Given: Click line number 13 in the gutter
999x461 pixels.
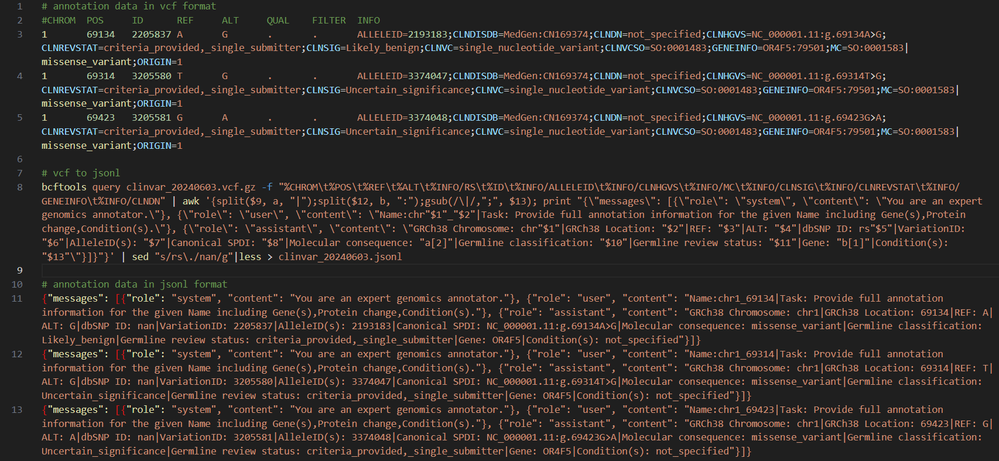Looking at the screenshot, I should coord(18,409).
